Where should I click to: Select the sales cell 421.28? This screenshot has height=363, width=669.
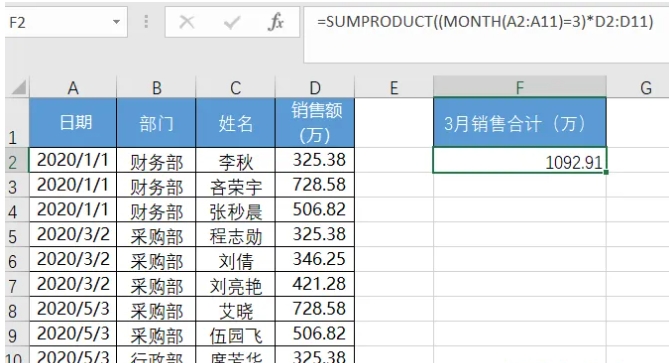[315, 284]
